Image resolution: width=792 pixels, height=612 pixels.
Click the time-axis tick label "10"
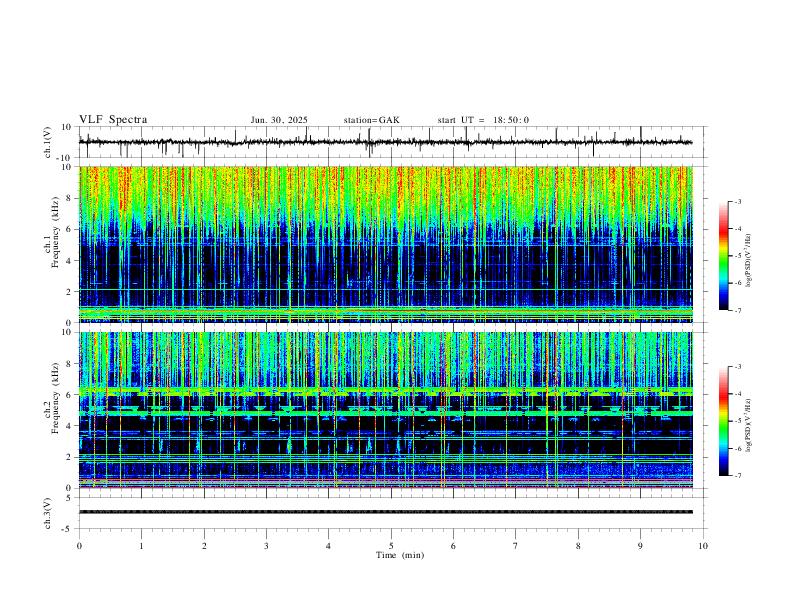click(703, 546)
